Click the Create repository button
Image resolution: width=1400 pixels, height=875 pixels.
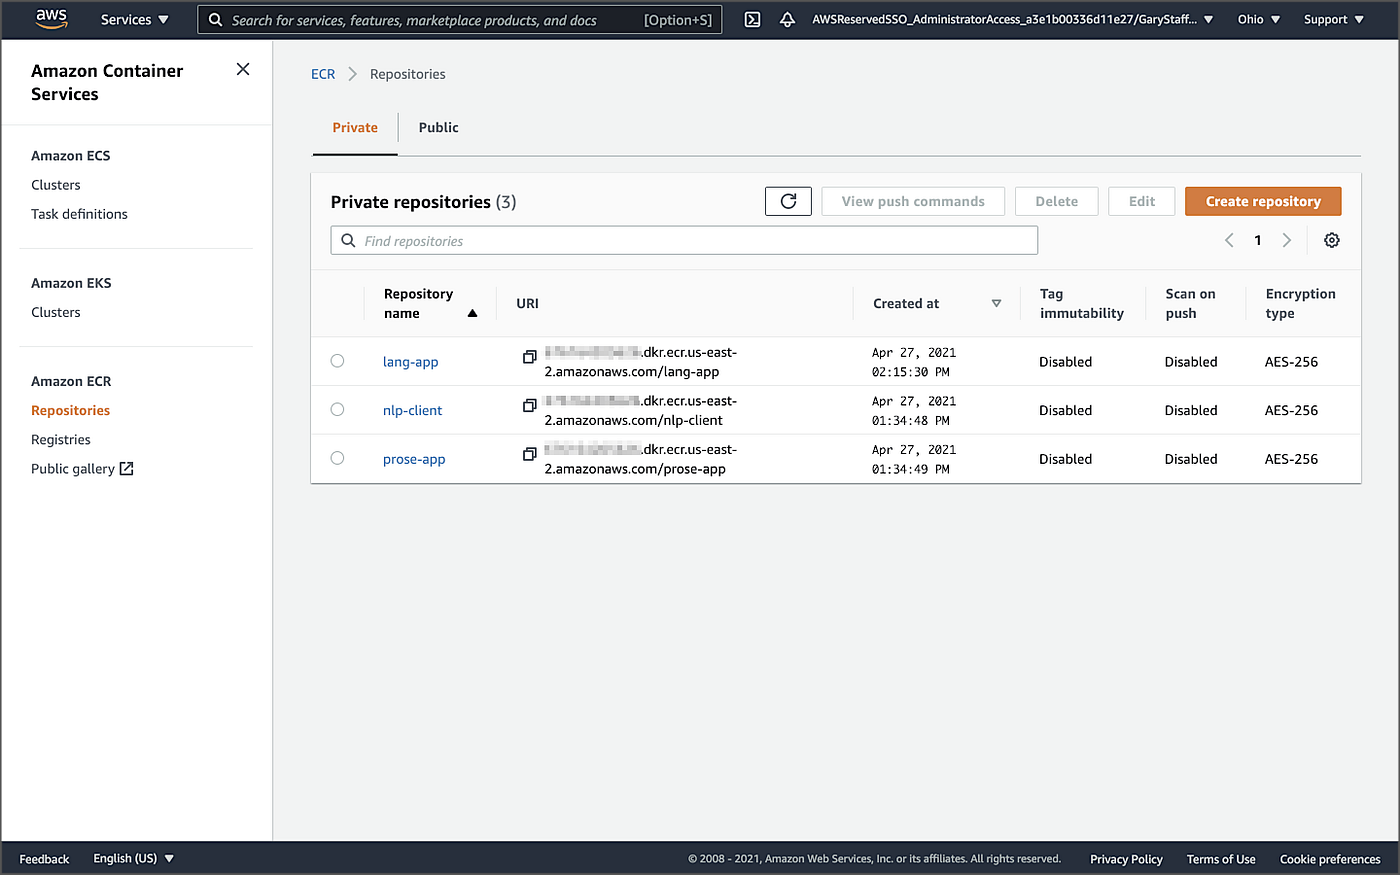[1263, 200]
